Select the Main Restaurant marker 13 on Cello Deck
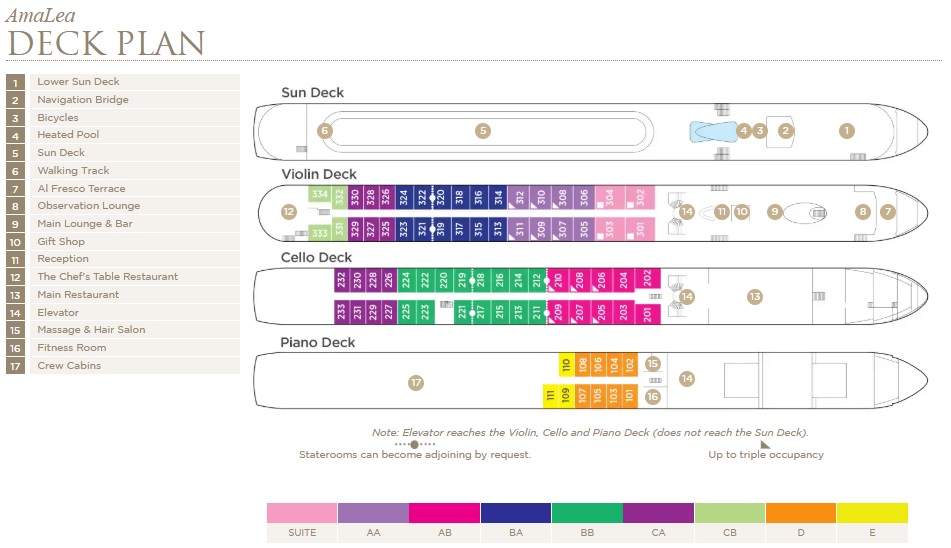 coord(755,296)
